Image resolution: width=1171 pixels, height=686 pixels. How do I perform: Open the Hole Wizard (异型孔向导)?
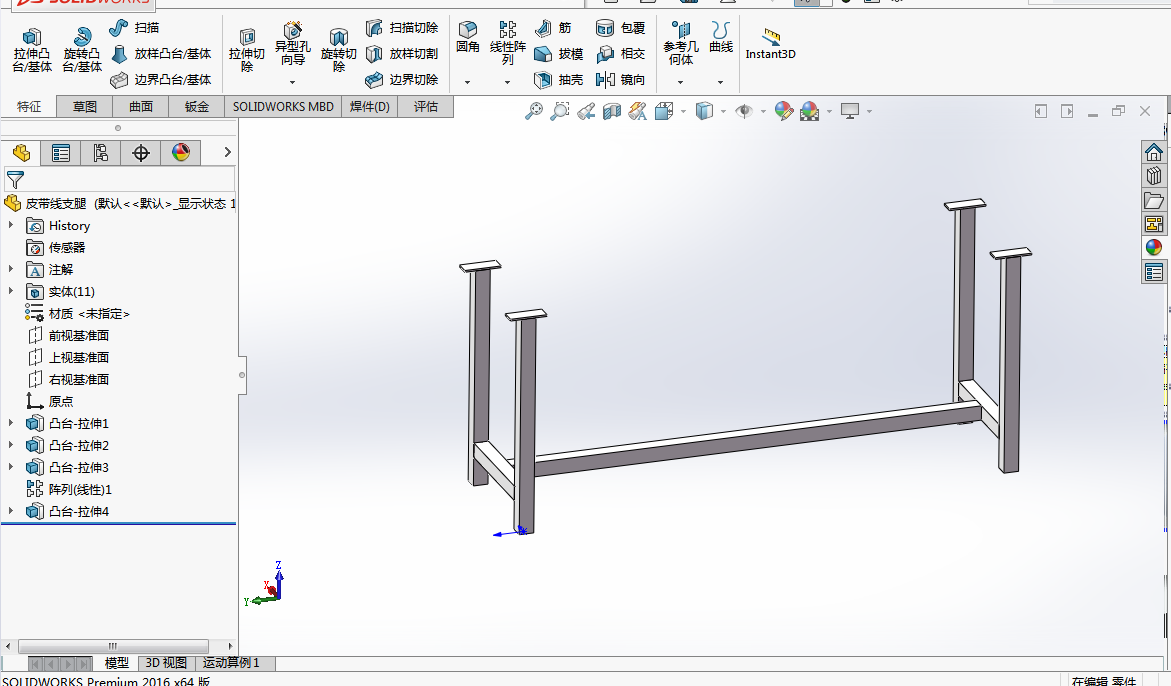(x=293, y=44)
